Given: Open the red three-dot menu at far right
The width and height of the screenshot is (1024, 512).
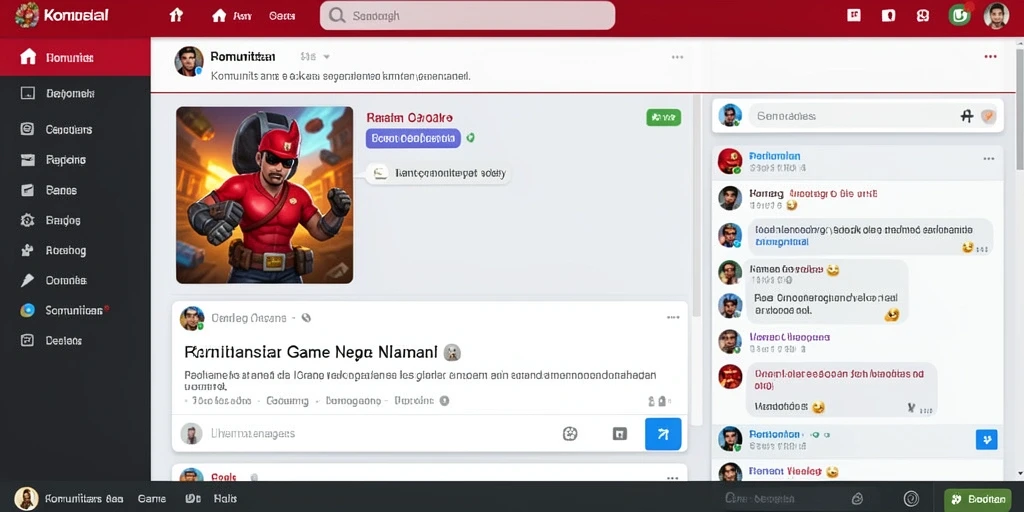Looking at the screenshot, I should pyautogui.click(x=991, y=57).
